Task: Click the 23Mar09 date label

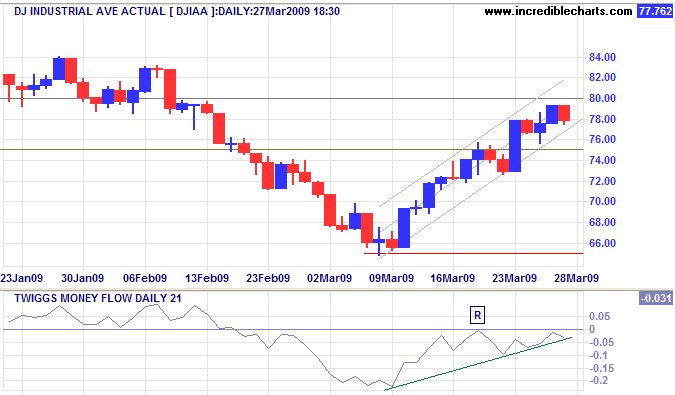Action: click(x=514, y=278)
